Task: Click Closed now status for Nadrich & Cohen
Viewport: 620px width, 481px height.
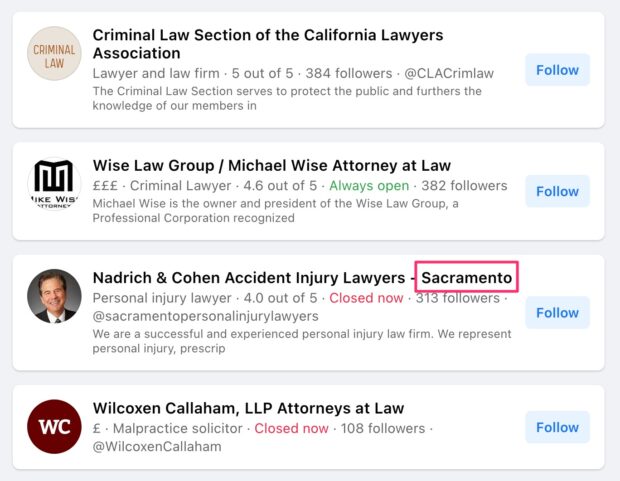Action: (x=366, y=298)
